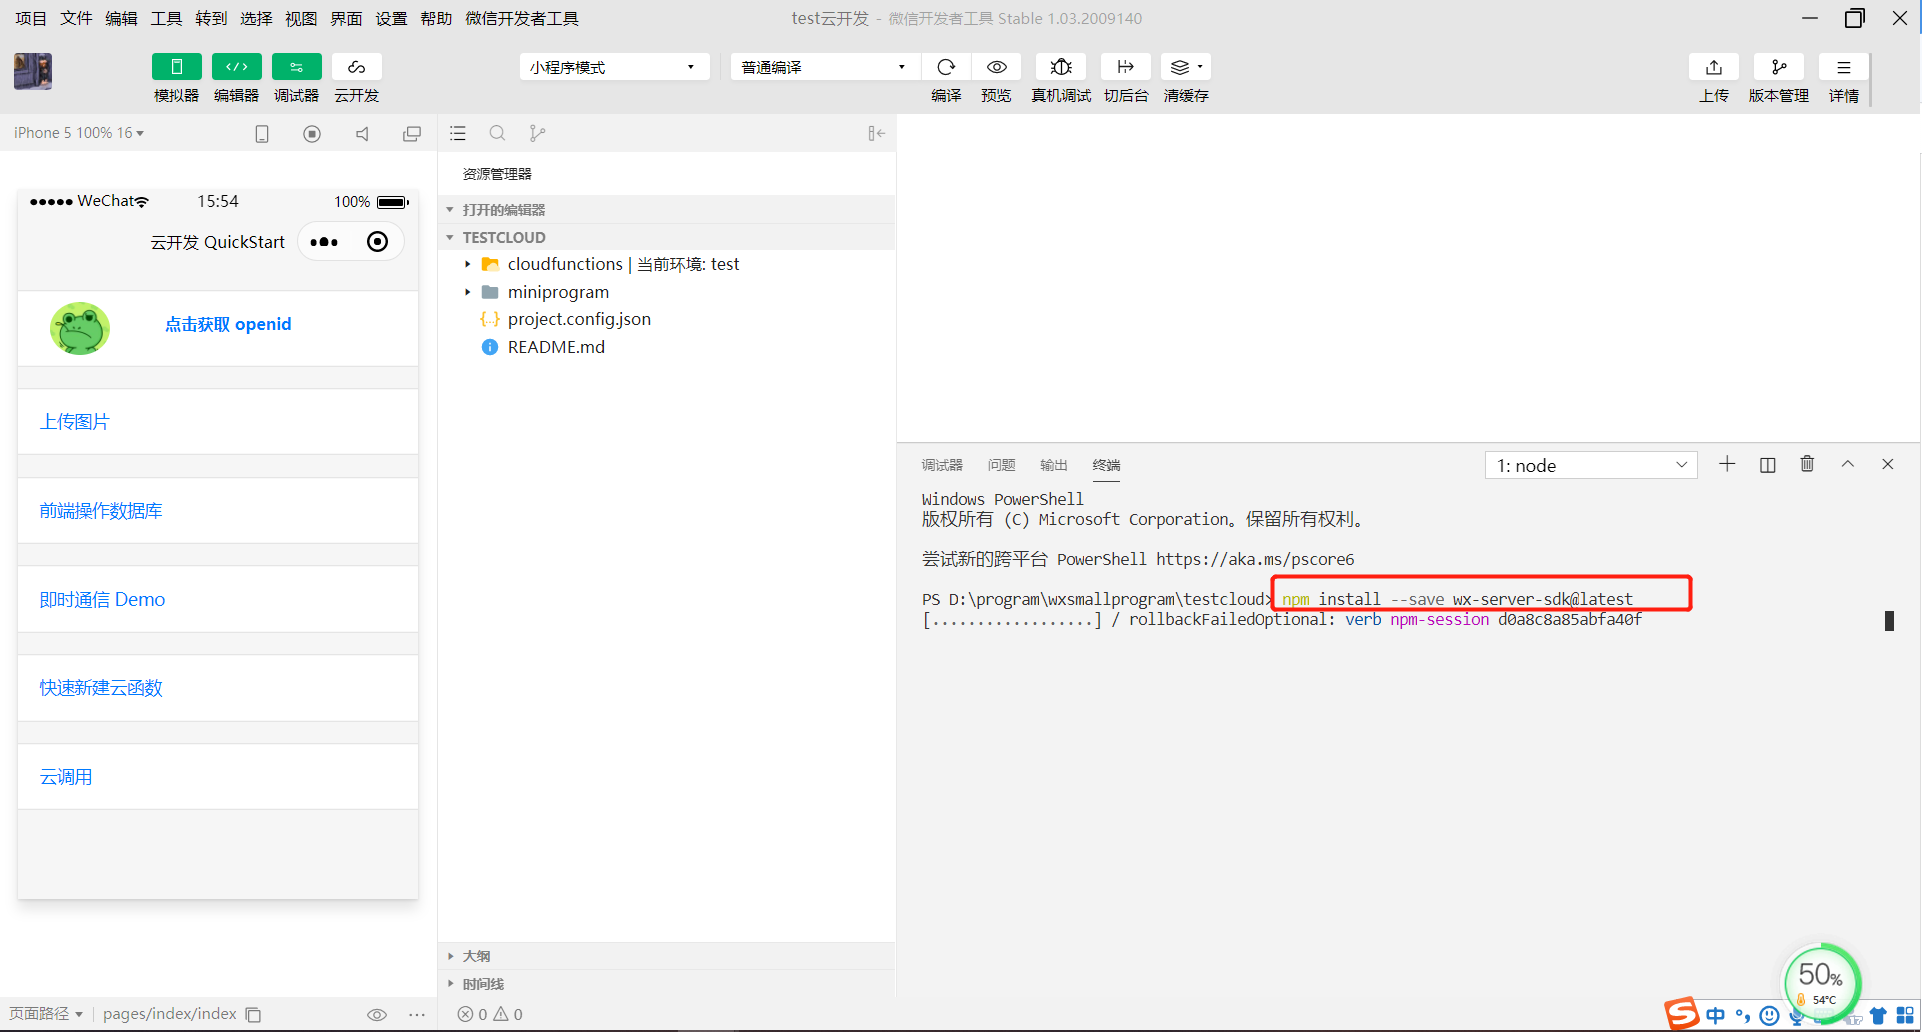Click the 切后台 switch-to-background icon

click(x=1125, y=66)
